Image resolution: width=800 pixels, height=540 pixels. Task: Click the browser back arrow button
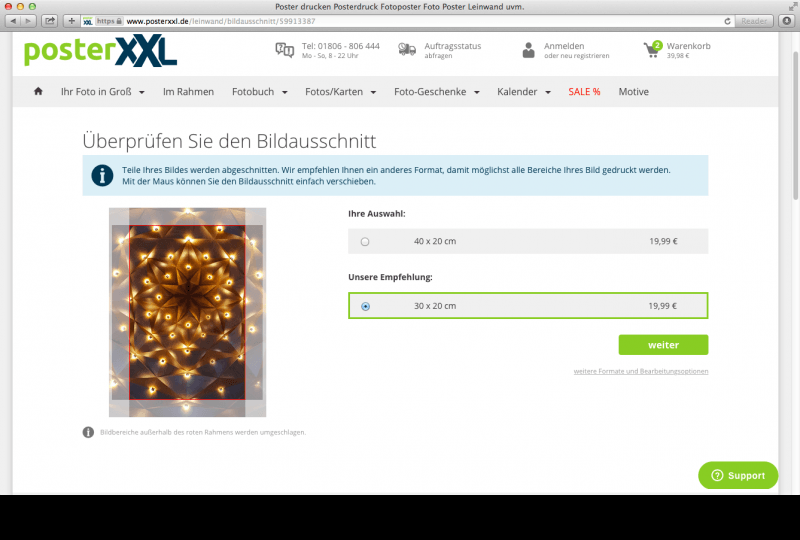13,20
